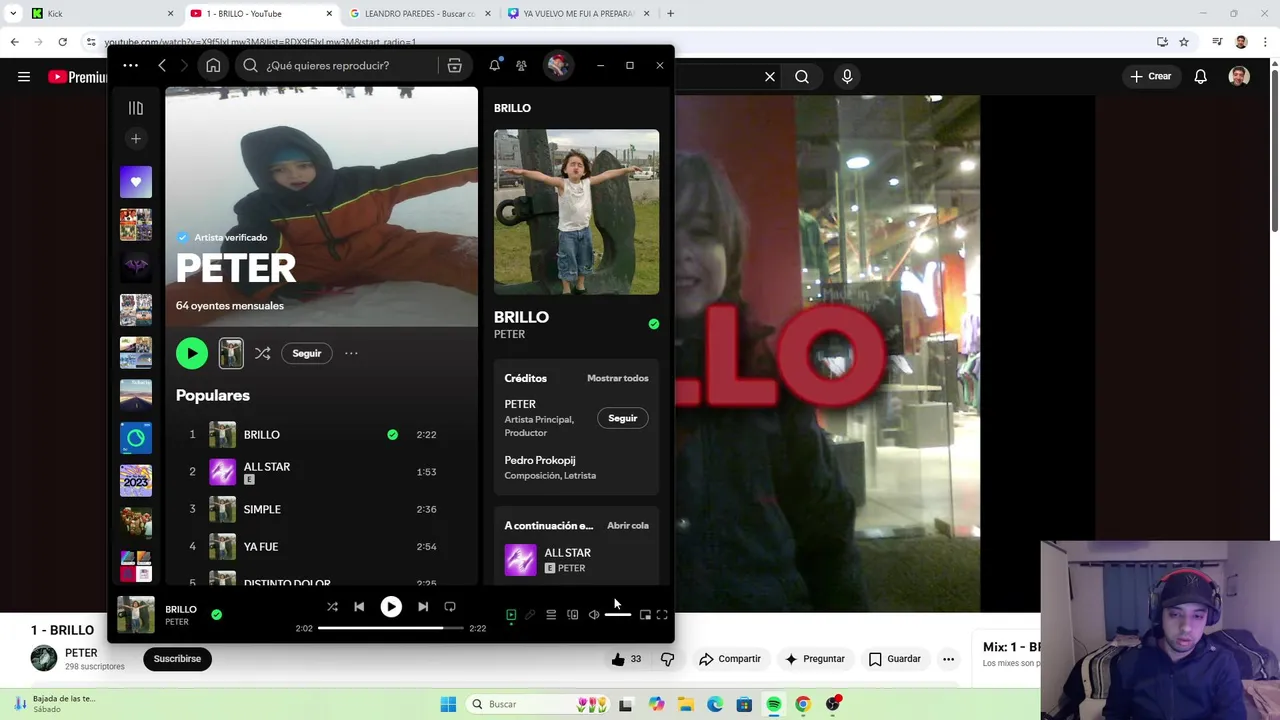Follow PETER with Seguir button under banner
The image size is (1280, 720).
pos(306,353)
